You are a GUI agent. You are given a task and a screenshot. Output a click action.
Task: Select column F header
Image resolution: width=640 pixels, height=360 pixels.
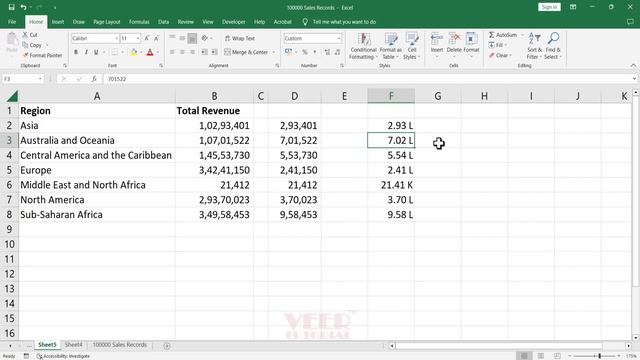coord(391,96)
